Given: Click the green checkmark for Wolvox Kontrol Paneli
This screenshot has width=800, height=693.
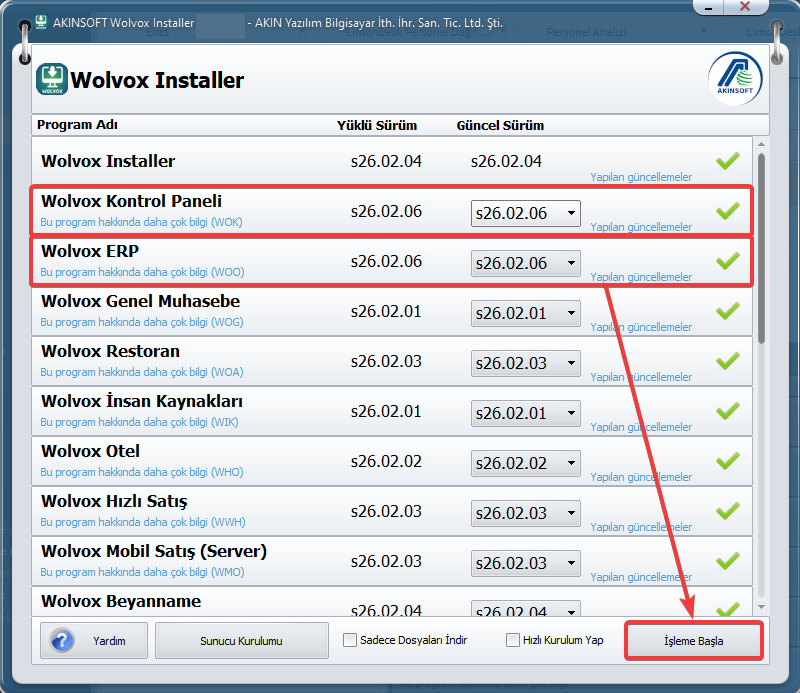Looking at the screenshot, I should [727, 211].
